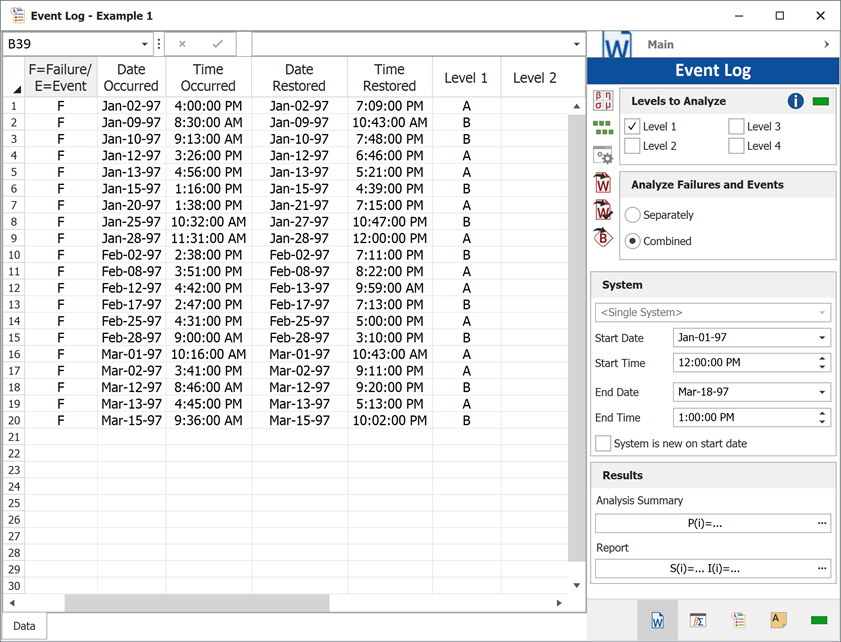
Task: Open the Start Date calendar dropdown
Action: click(822, 338)
